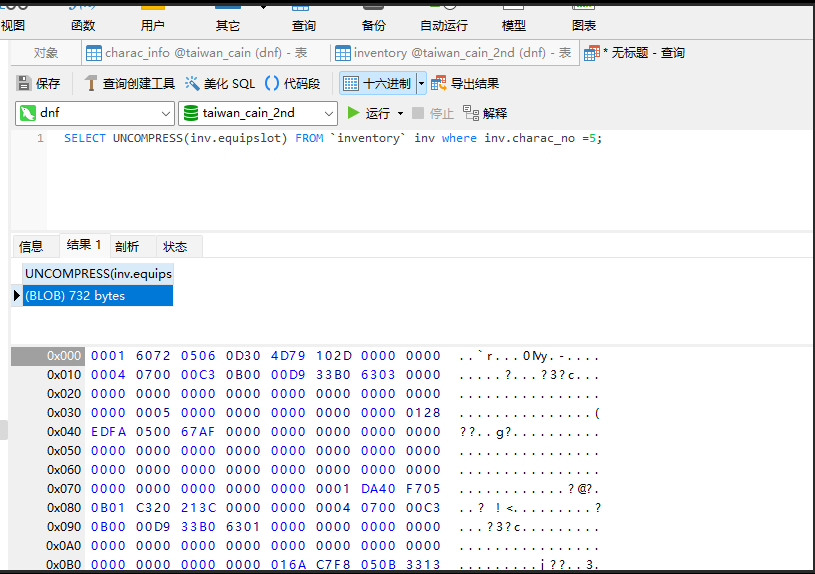Expand the 十六进制 view mode dropdown arrow

tap(421, 83)
